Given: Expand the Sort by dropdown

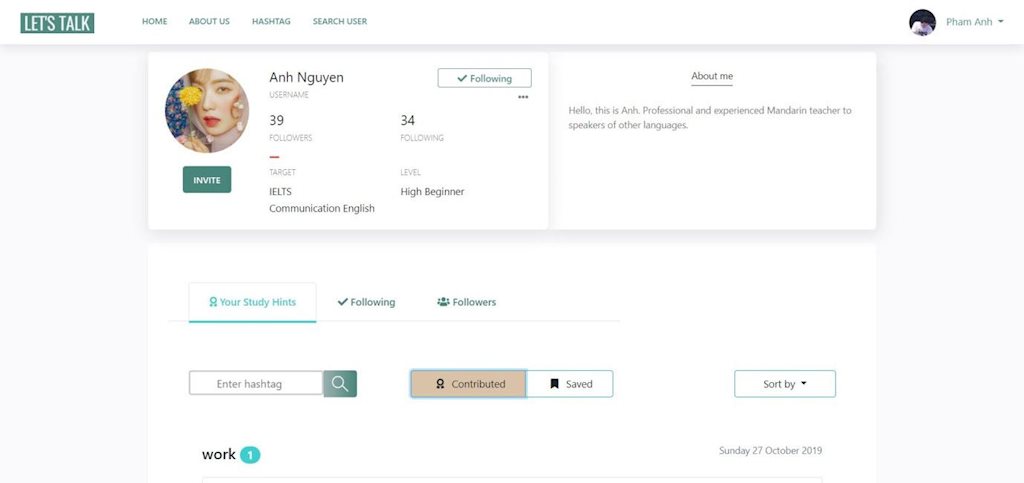Looking at the screenshot, I should pyautogui.click(x=784, y=384).
